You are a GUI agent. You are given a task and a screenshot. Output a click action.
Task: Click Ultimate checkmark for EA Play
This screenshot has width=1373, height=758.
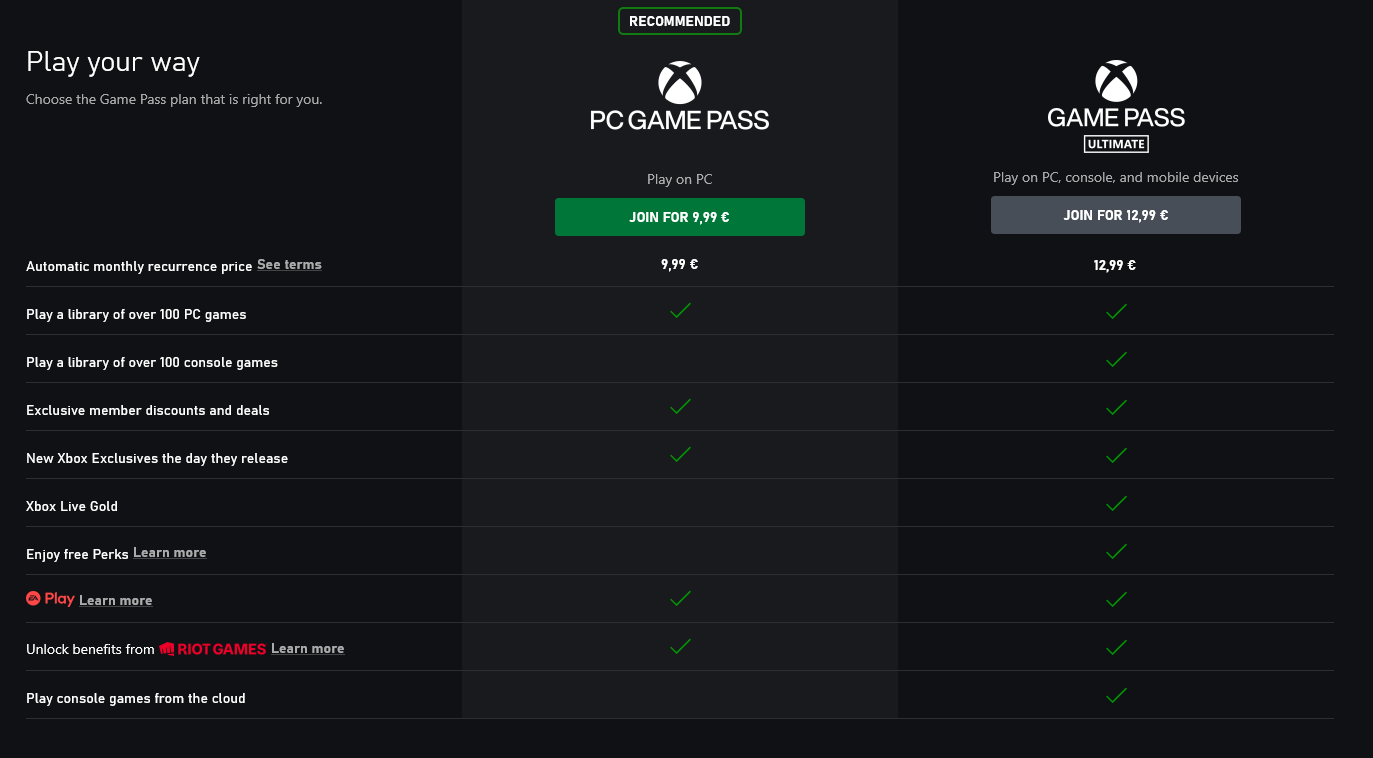click(x=1116, y=599)
